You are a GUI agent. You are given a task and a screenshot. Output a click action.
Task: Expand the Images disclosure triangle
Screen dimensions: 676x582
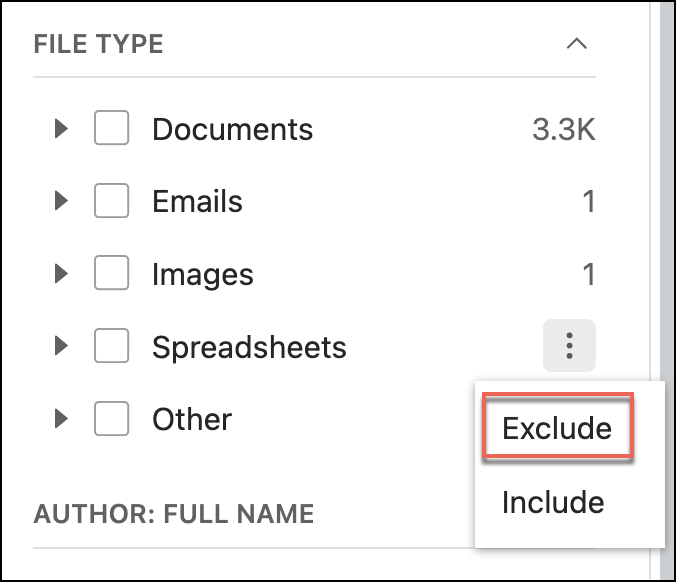61,273
